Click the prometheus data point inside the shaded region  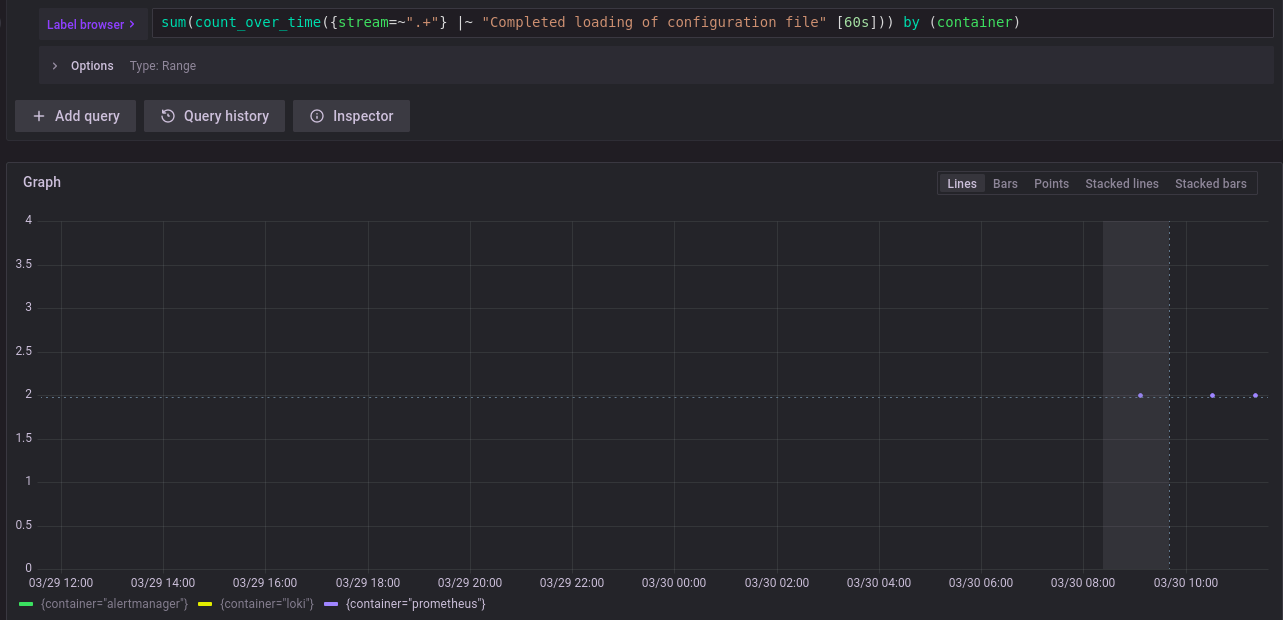(x=1140, y=395)
